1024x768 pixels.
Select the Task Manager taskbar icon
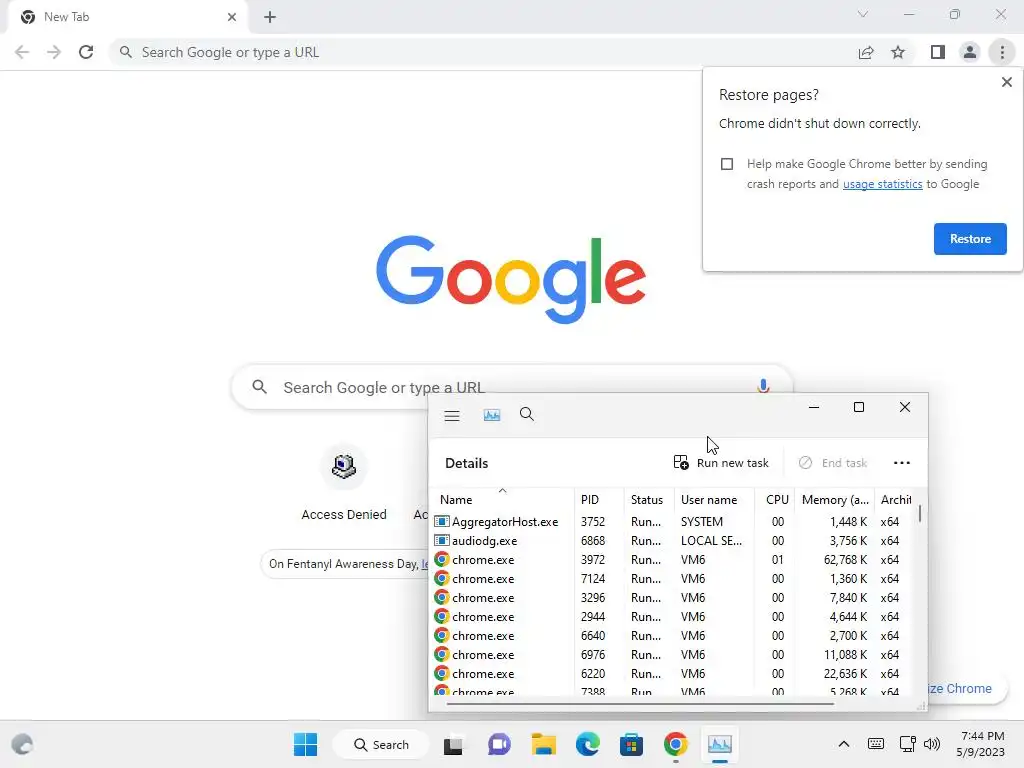click(720, 744)
